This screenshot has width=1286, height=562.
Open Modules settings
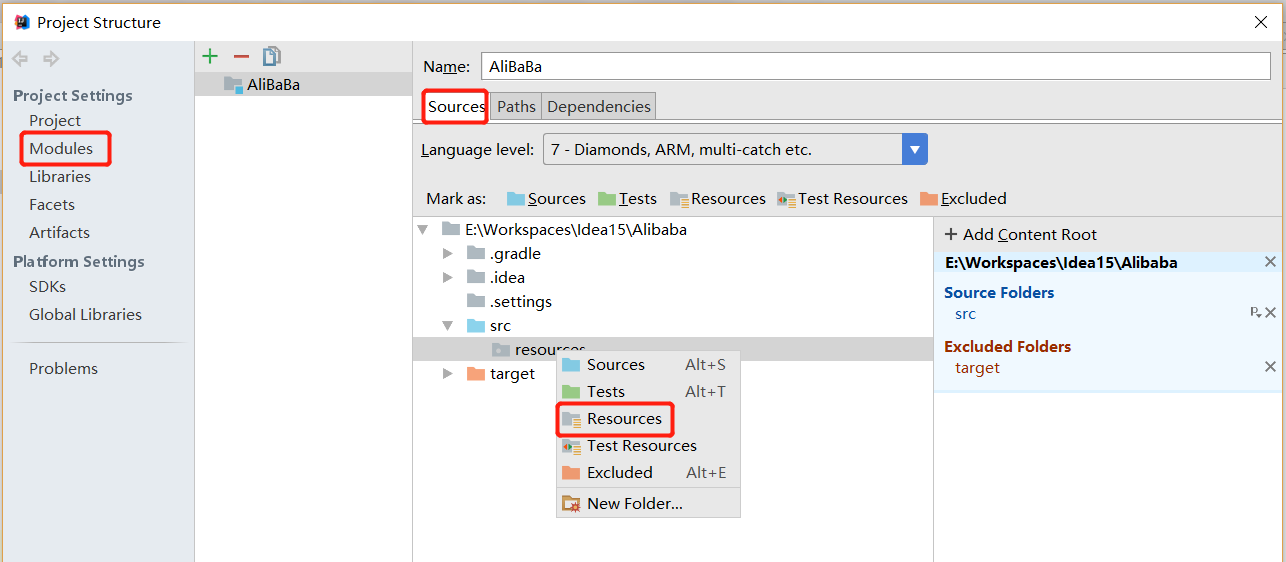pos(61,148)
